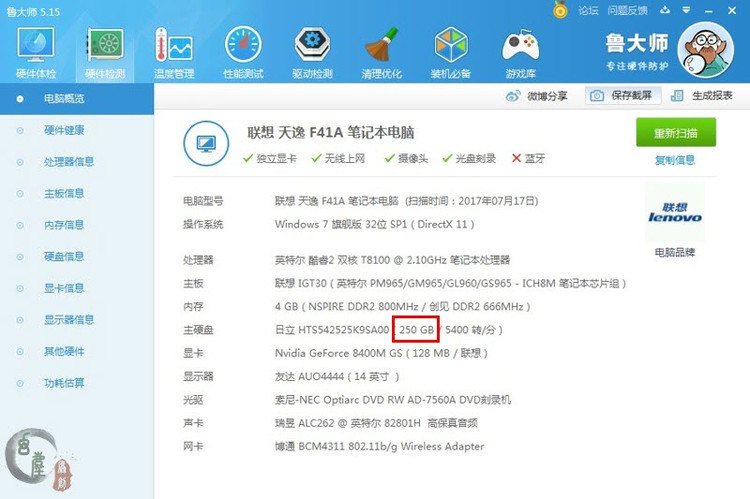750x499 pixels.
Task: Click the 博通 BCM4311 wireless adapter value
Action: [379, 446]
